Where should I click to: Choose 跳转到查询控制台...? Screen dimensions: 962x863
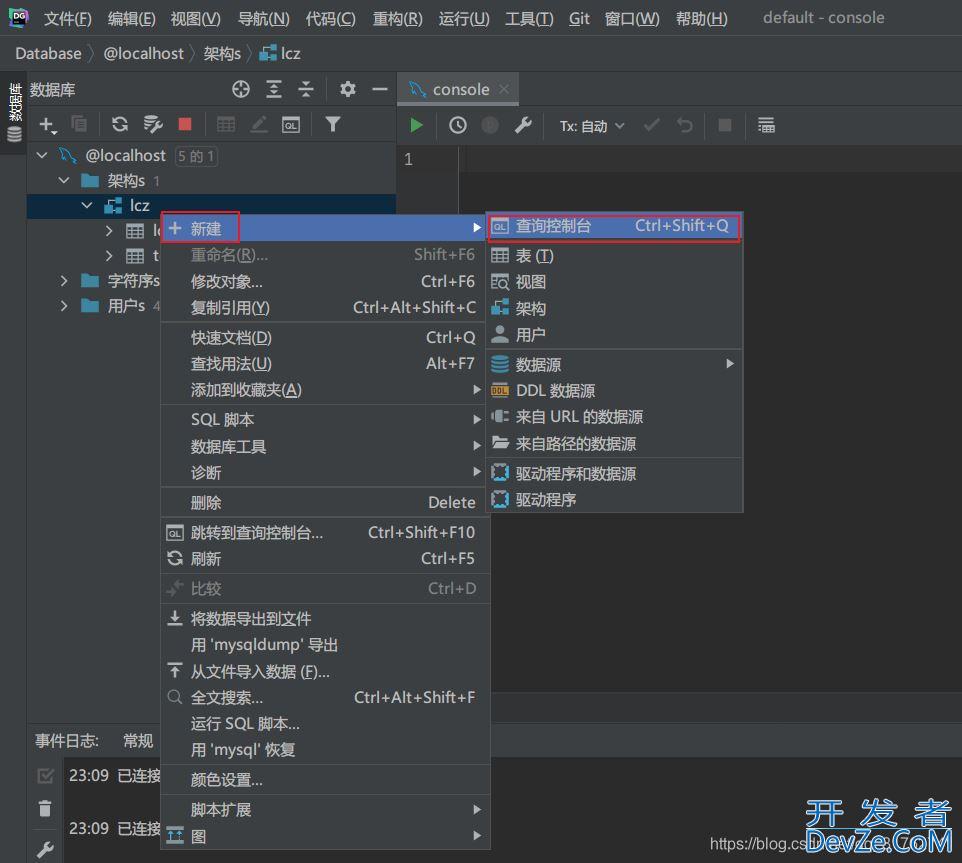point(325,532)
